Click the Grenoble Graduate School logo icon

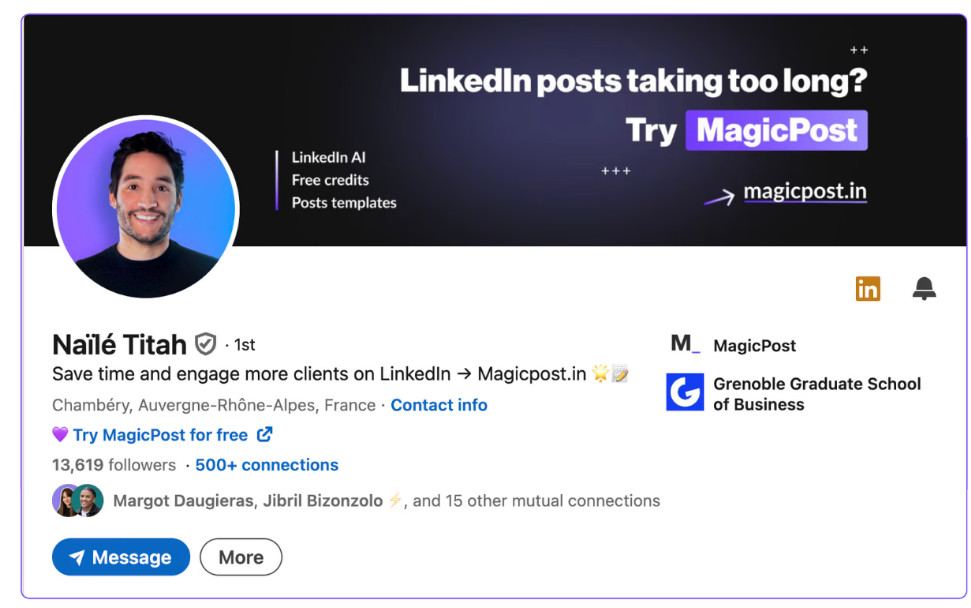point(685,392)
